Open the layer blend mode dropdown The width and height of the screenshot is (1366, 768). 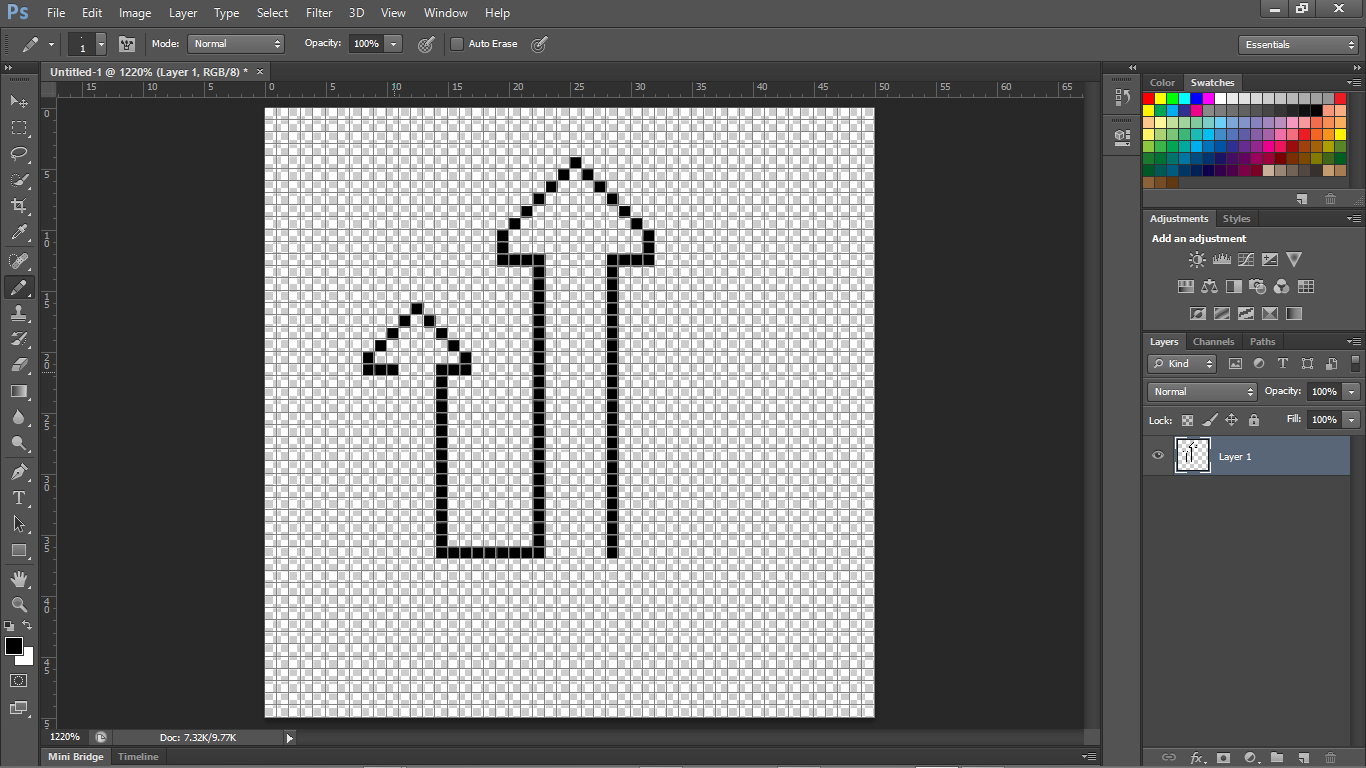pos(1202,392)
